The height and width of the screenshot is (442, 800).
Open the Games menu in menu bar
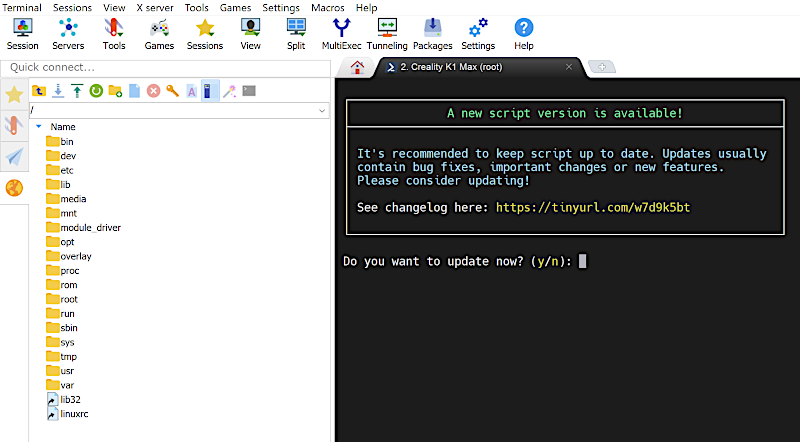236,8
